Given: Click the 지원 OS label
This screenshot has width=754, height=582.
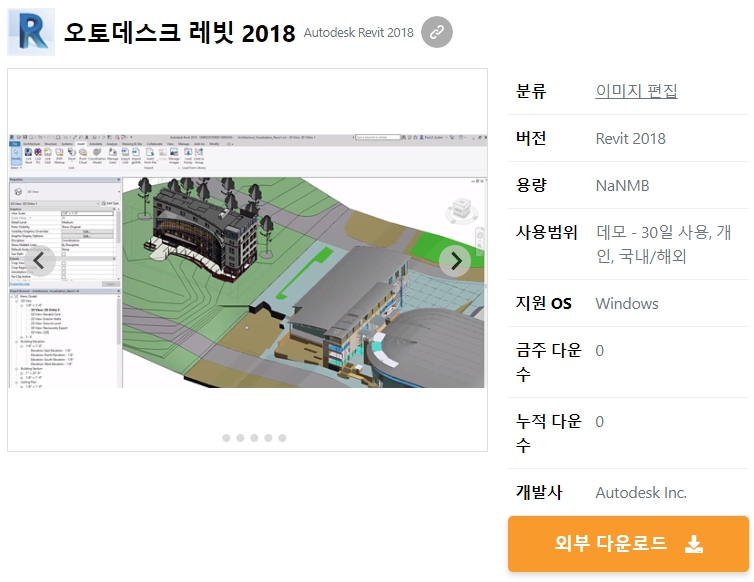Looking at the screenshot, I should click(x=543, y=304).
